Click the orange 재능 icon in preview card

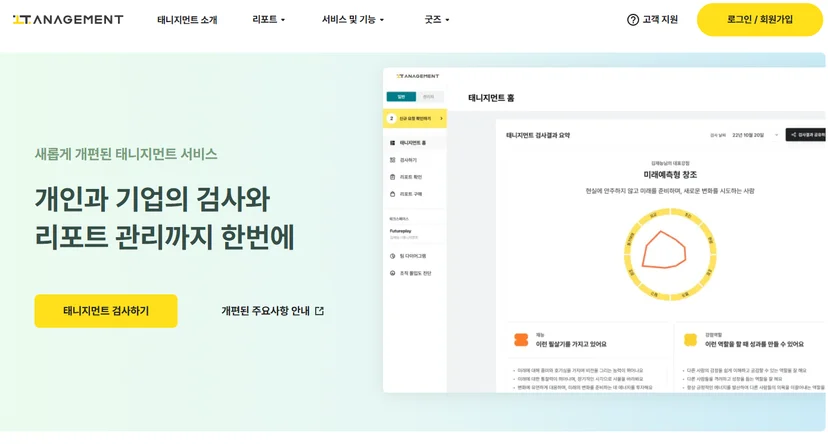click(521, 340)
